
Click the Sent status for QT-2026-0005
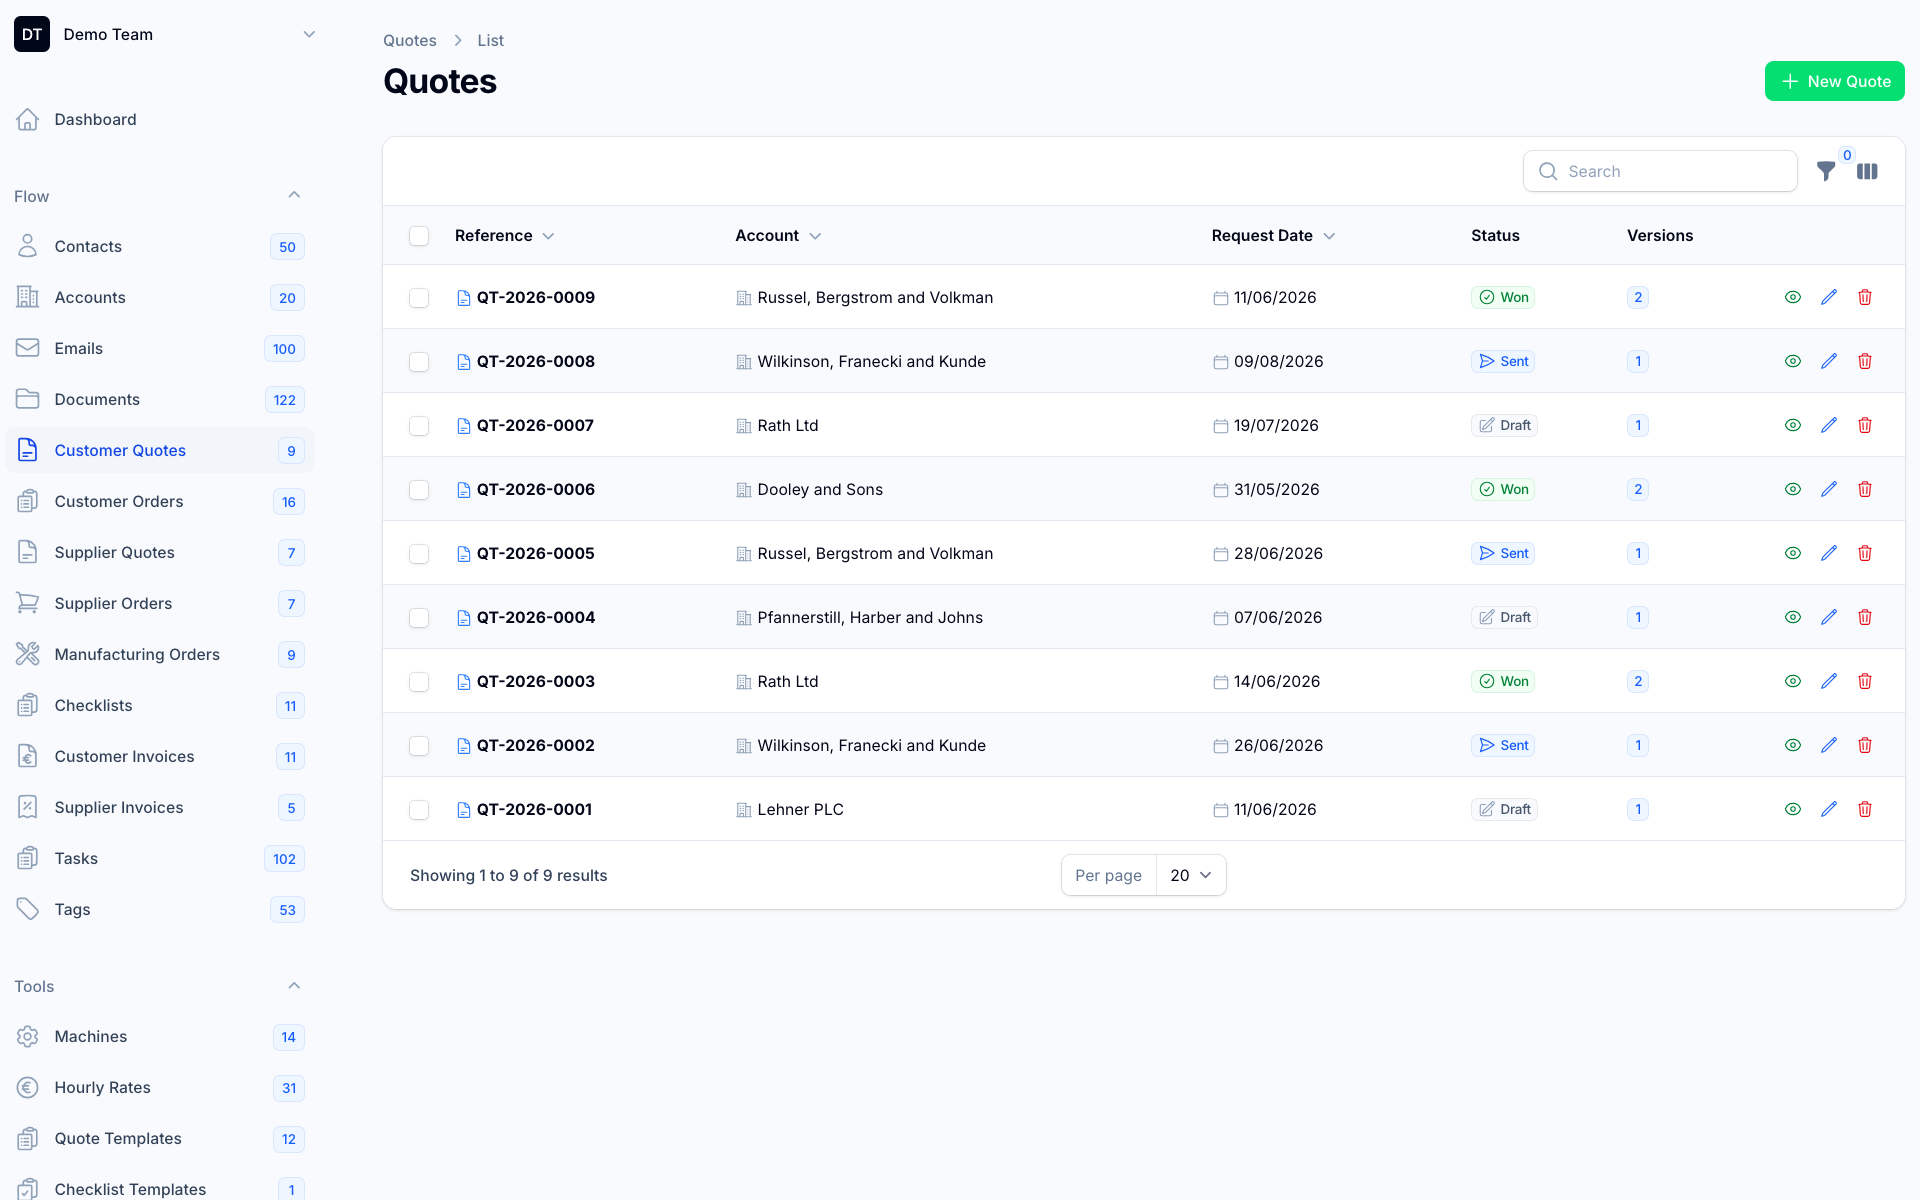click(x=1503, y=553)
